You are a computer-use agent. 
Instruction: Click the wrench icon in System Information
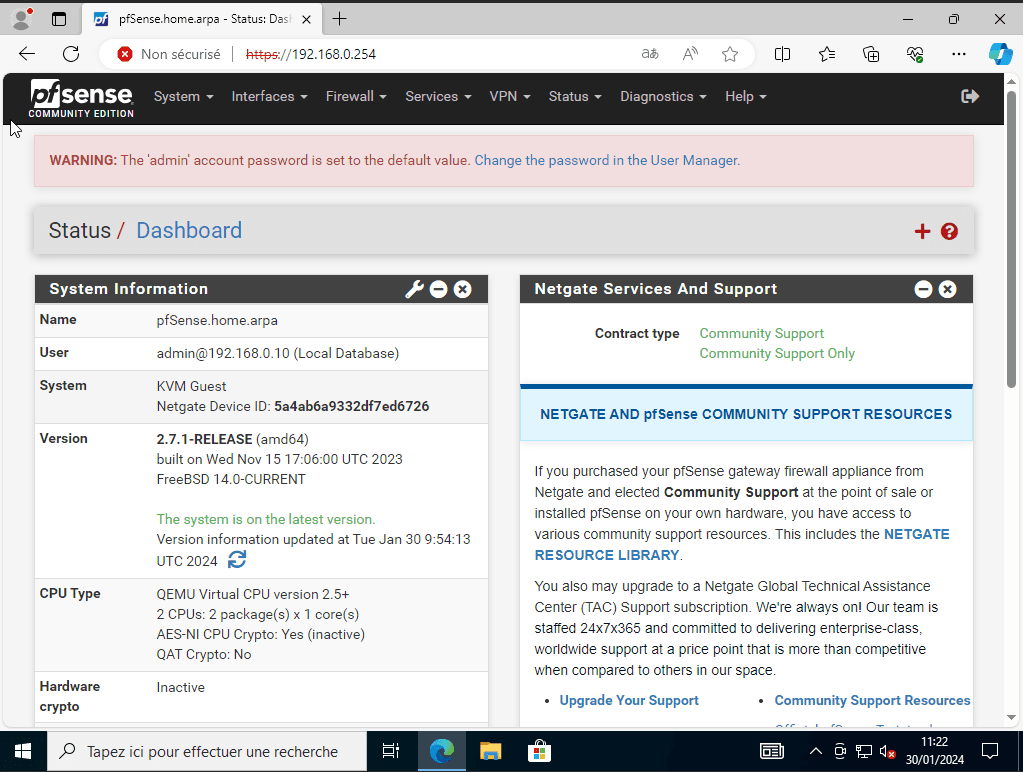pyautogui.click(x=414, y=289)
